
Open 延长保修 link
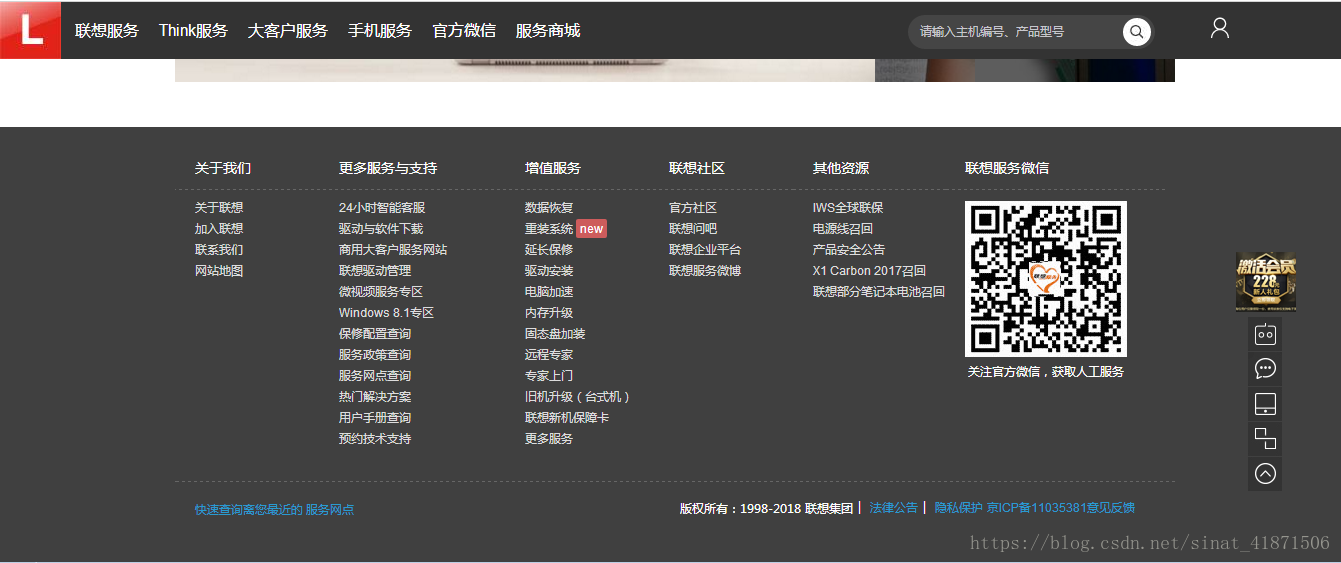click(x=549, y=250)
